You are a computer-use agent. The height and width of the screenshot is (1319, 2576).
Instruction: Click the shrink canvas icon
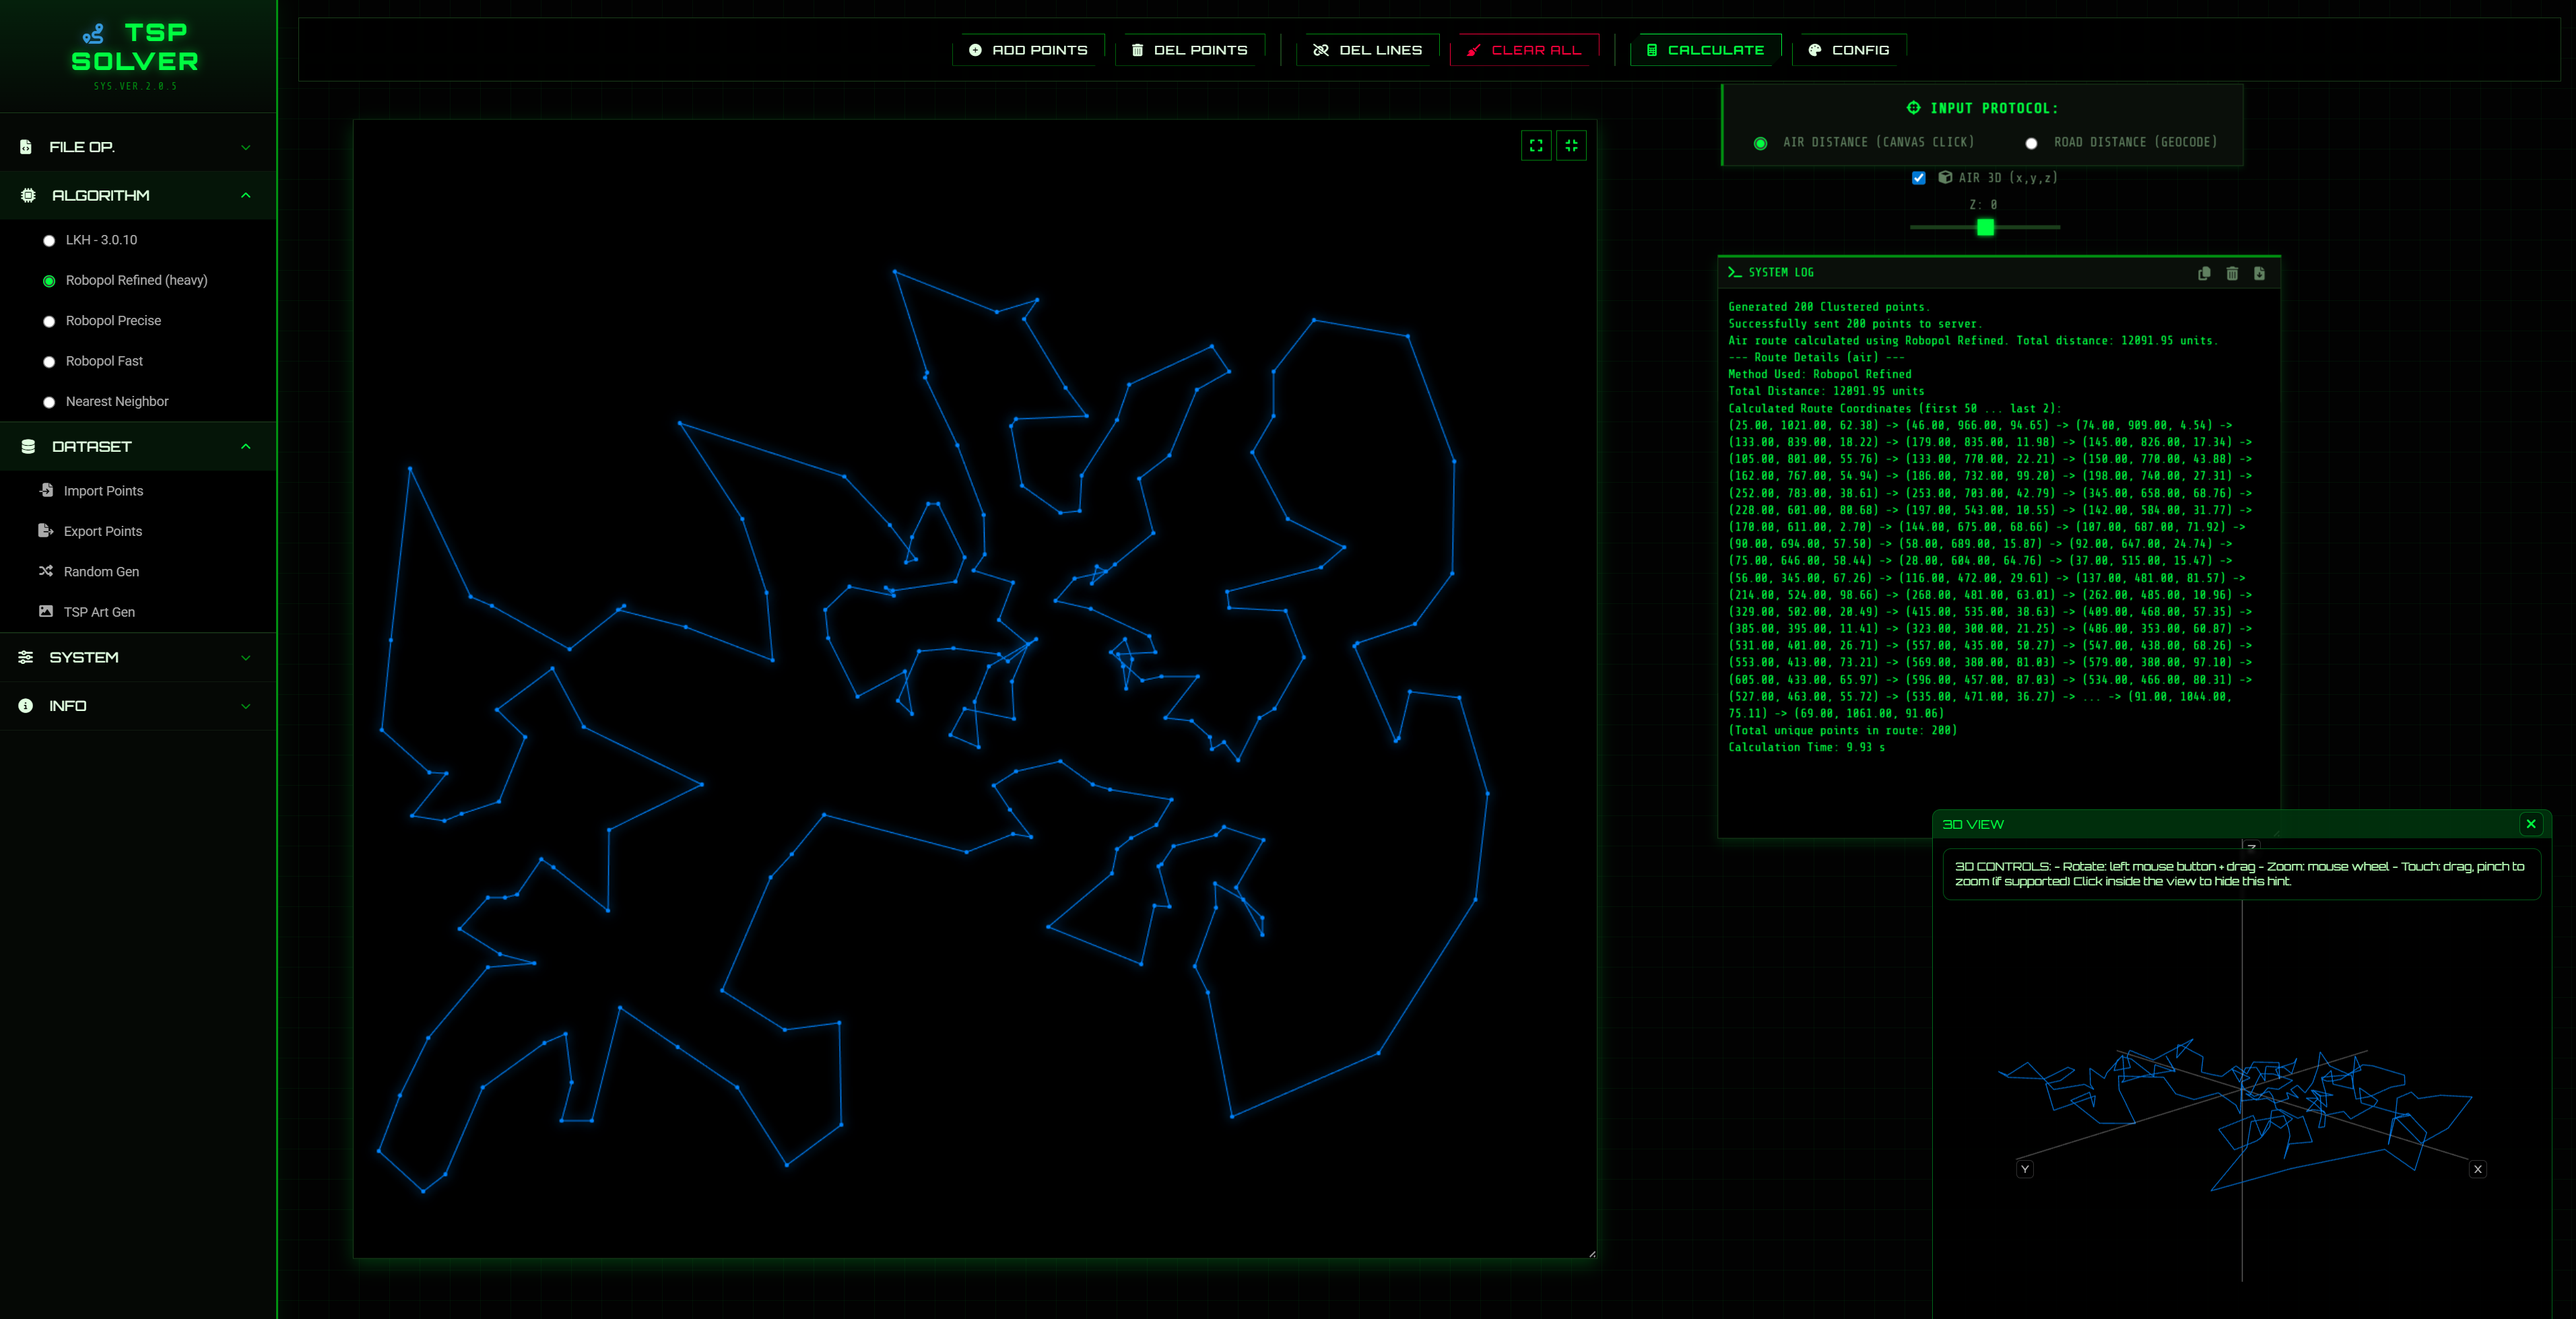1571,146
